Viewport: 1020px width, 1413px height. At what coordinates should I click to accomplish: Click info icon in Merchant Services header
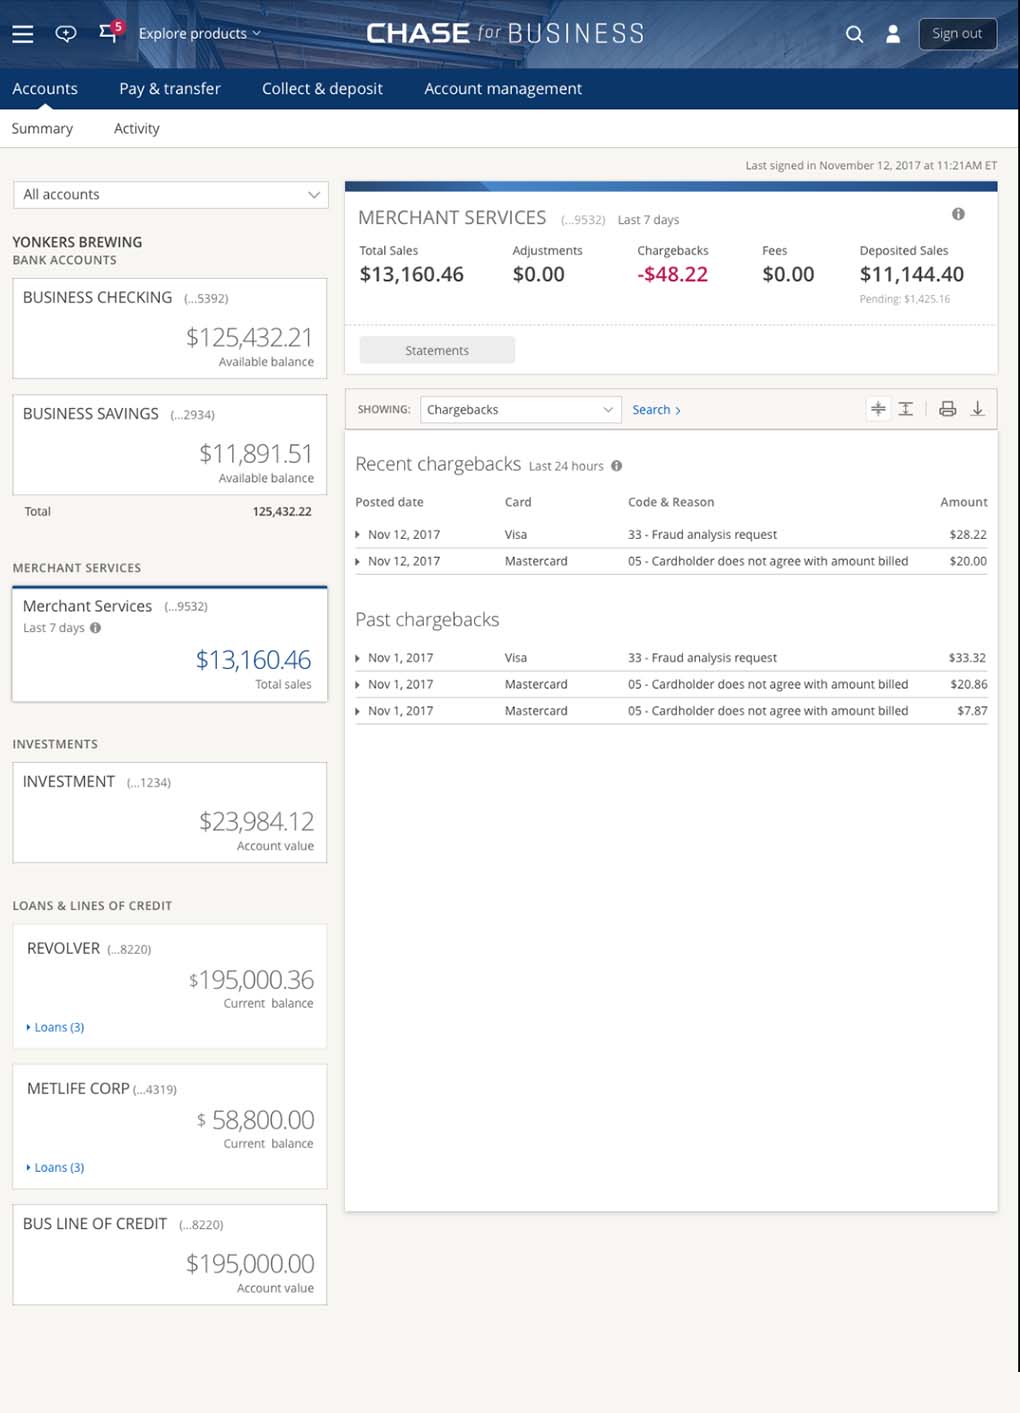[958, 214]
